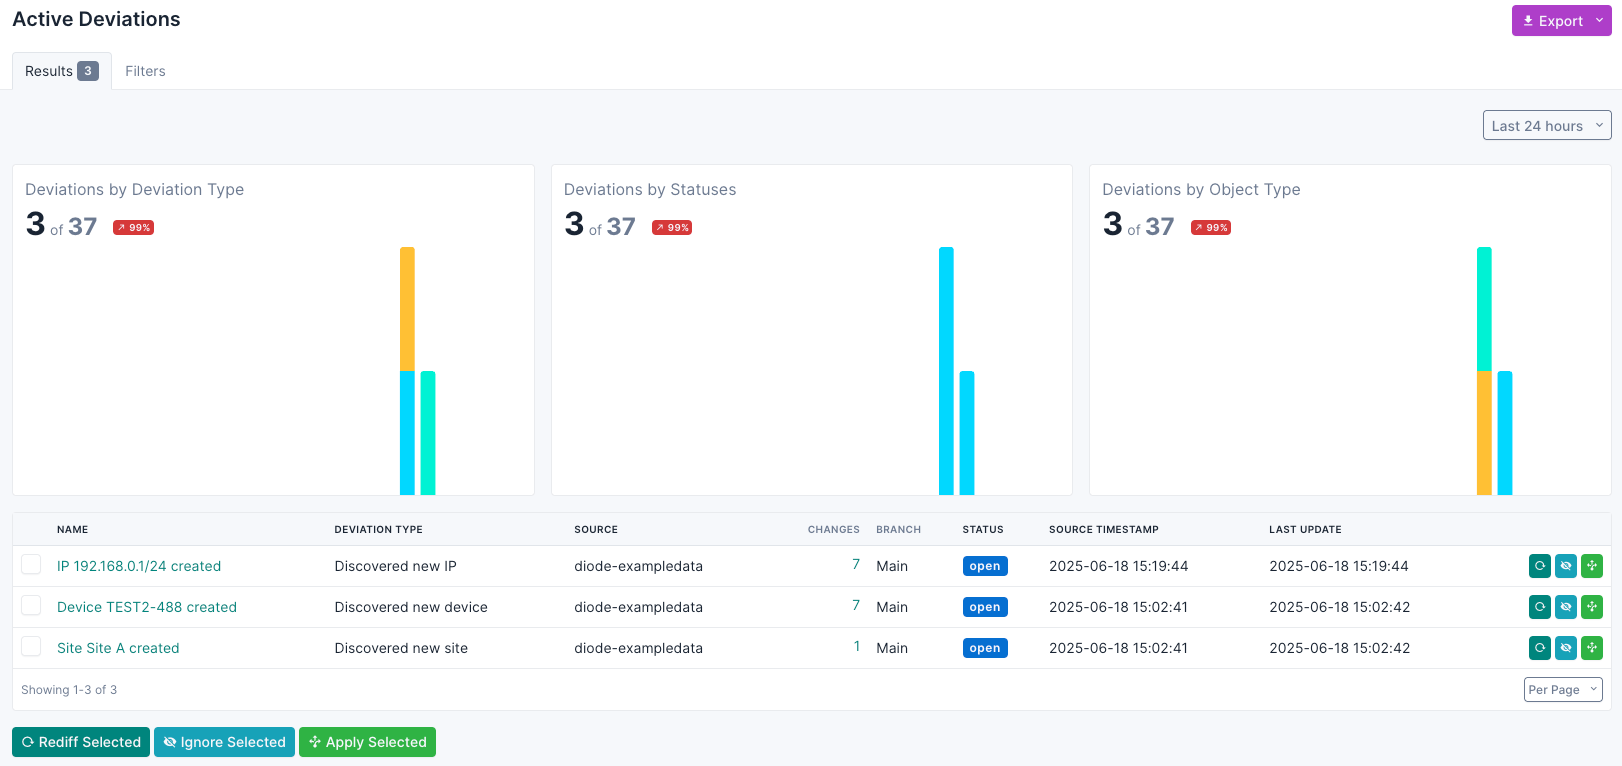The width and height of the screenshot is (1622, 766).
Task: Click ignore icon for IP 192.168.0.1/24 row
Action: (x=1566, y=566)
